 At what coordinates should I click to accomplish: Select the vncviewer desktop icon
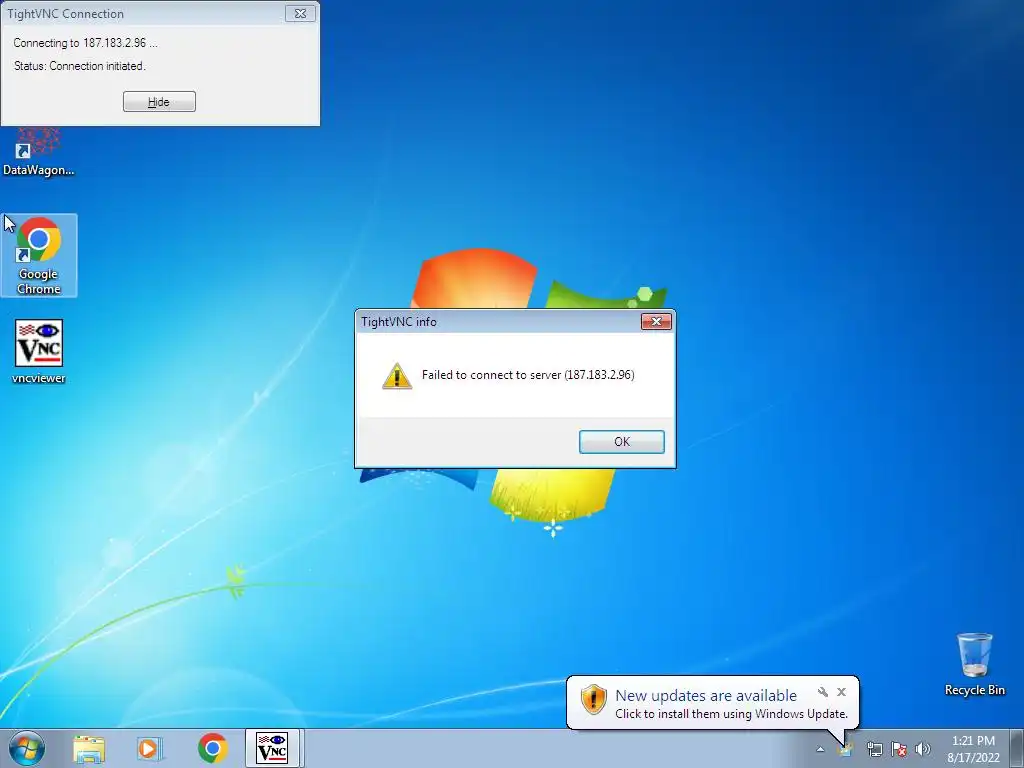pyautogui.click(x=39, y=352)
